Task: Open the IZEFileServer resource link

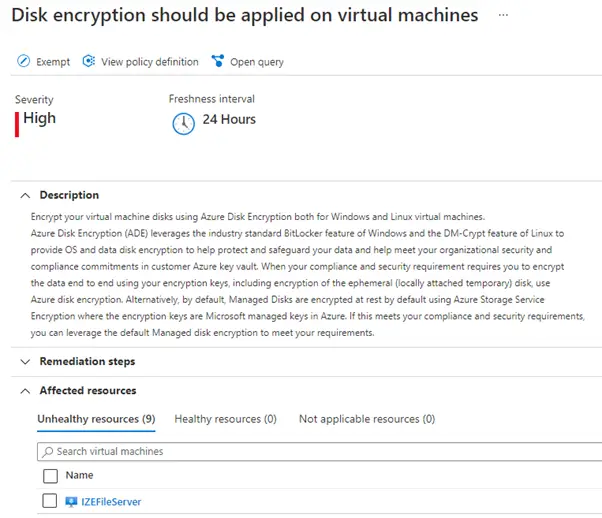Action: click(x=110, y=502)
